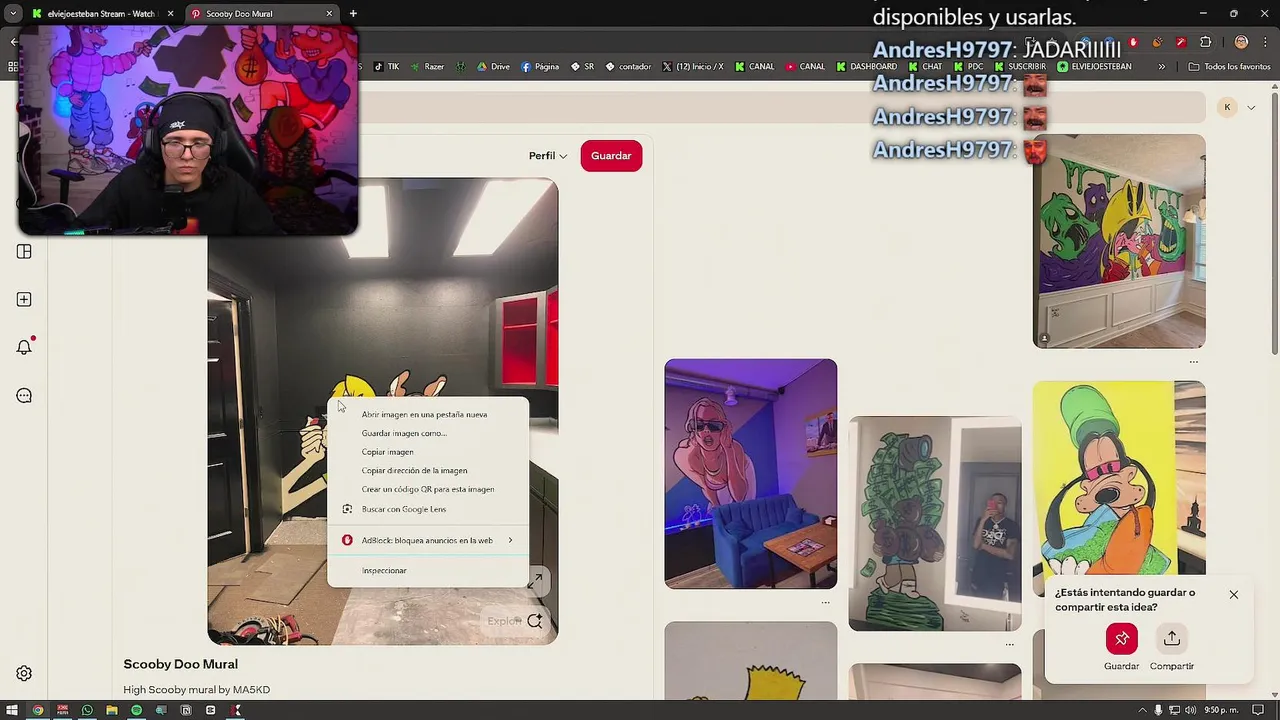Select Abrir imagen en una pestaña nueva
Screen dimensions: 1280x720
click(428, 414)
